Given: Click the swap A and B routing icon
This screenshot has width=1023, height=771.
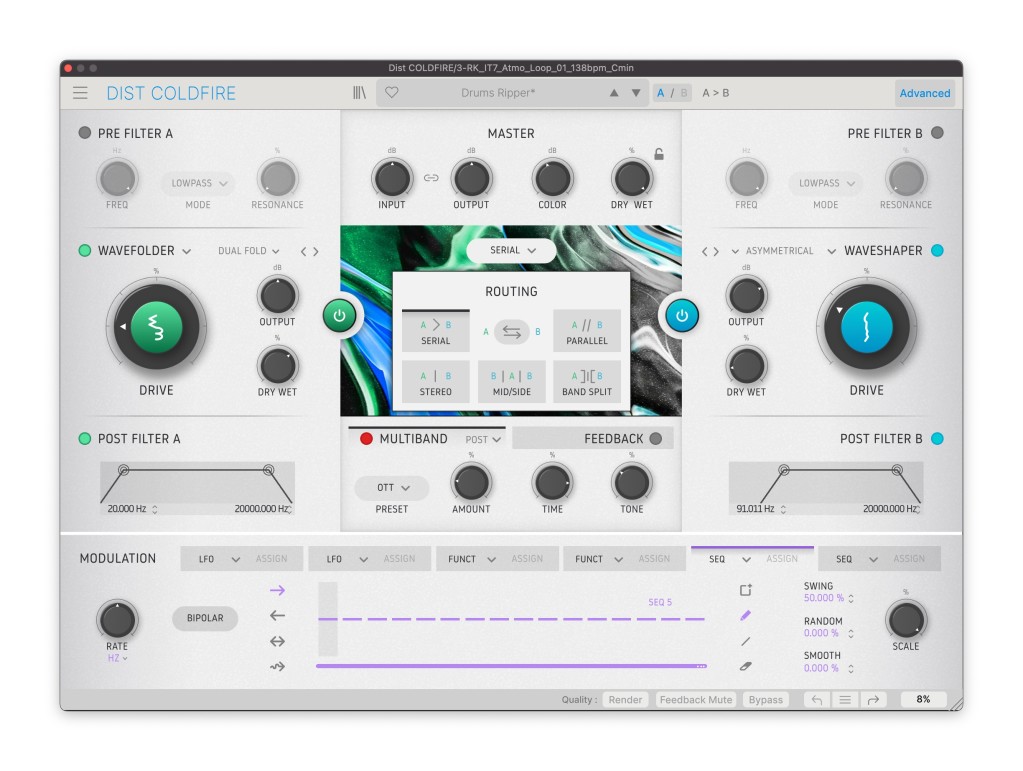Looking at the screenshot, I should tap(511, 331).
